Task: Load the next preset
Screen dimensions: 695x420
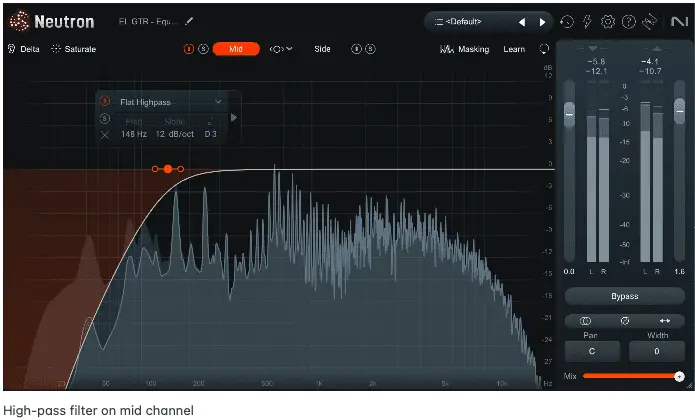Action: [543, 22]
